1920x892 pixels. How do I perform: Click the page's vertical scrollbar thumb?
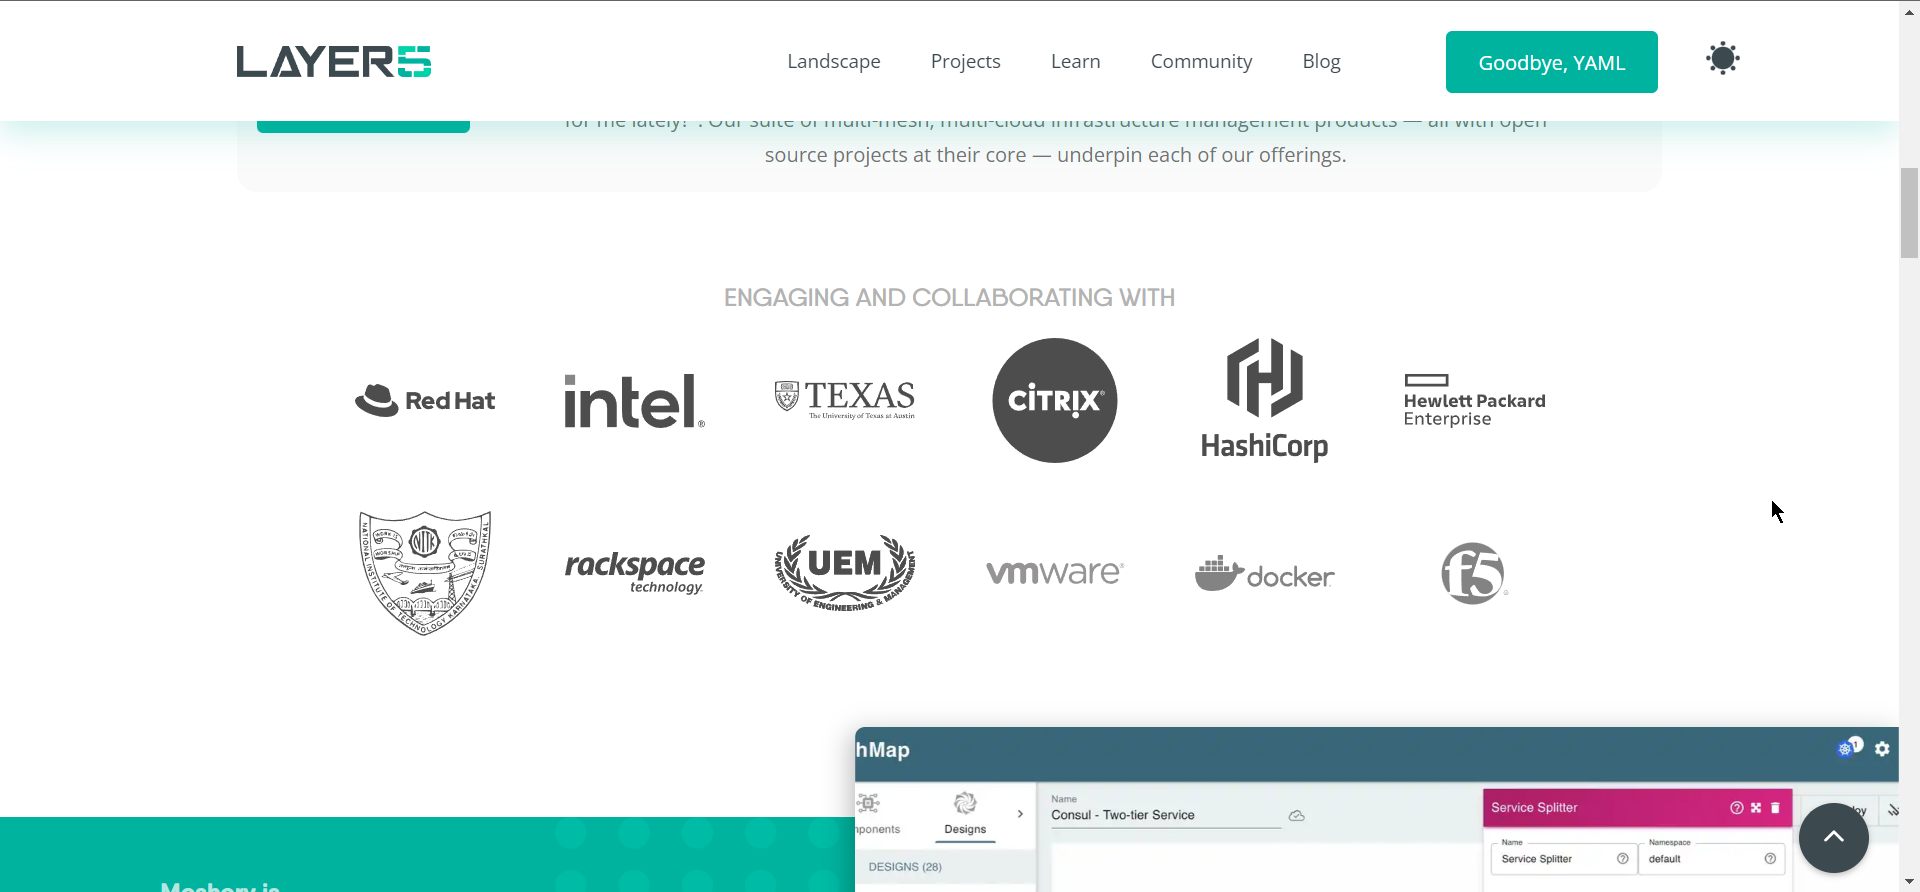[1909, 213]
